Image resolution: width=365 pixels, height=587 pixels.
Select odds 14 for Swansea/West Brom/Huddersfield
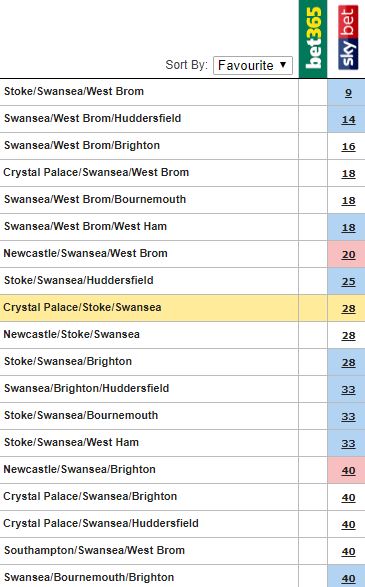348,119
